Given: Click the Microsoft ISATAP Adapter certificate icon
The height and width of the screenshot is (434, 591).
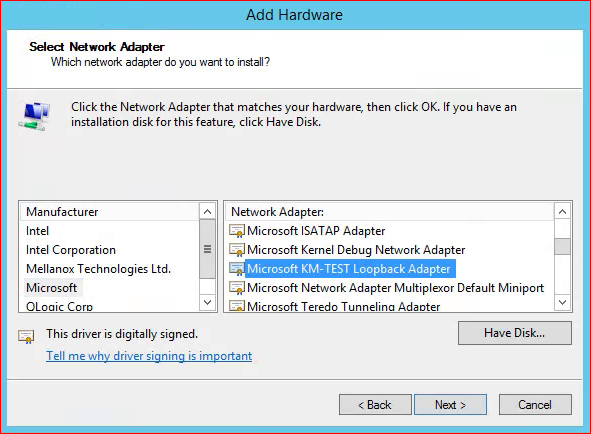Looking at the screenshot, I should pos(237,231).
